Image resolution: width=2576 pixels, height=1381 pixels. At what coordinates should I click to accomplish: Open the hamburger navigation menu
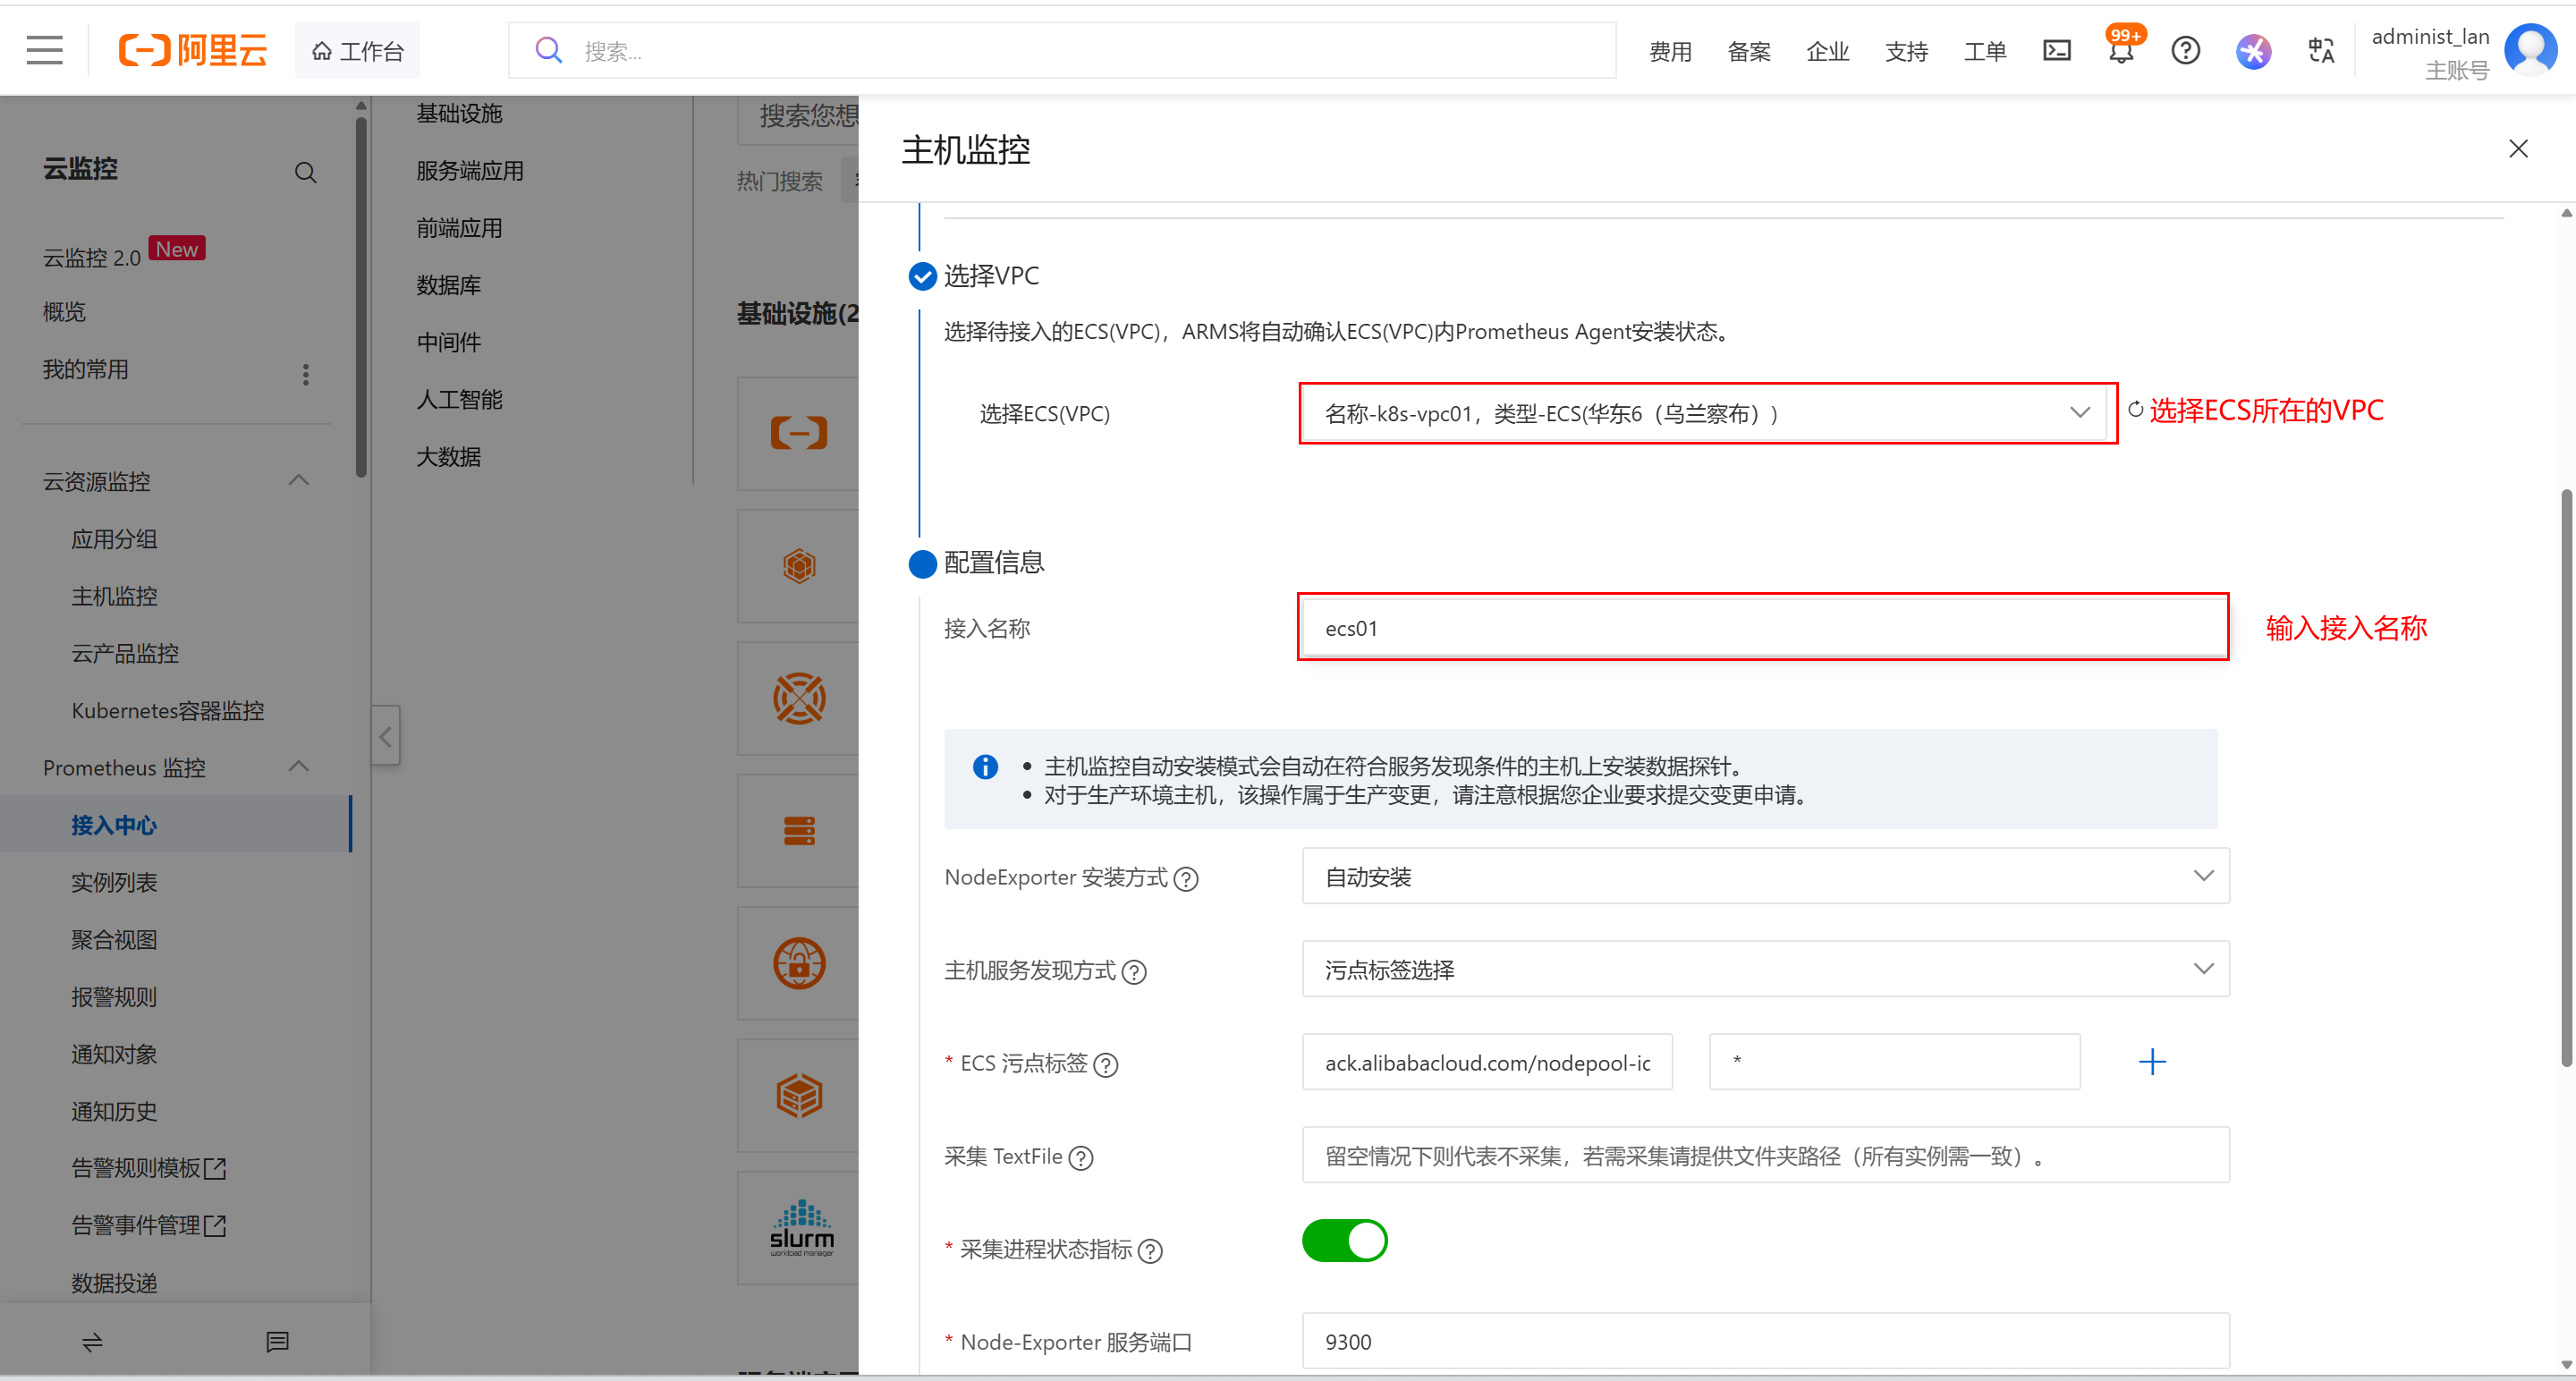[45, 50]
